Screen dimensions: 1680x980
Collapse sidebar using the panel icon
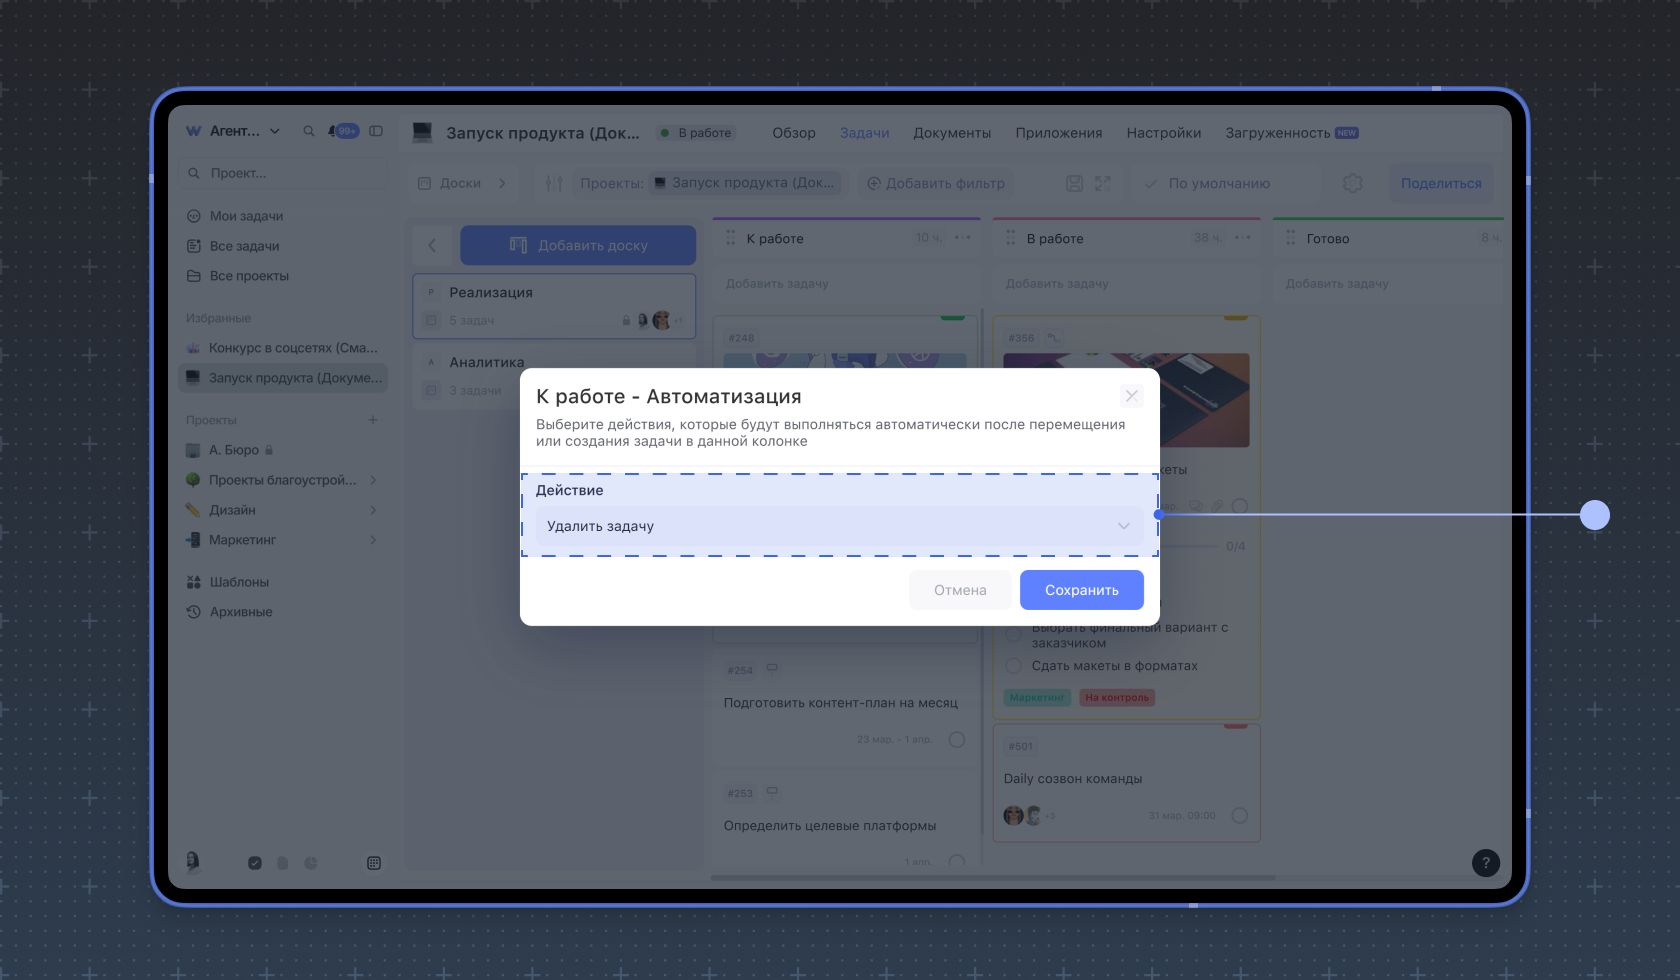(376, 131)
